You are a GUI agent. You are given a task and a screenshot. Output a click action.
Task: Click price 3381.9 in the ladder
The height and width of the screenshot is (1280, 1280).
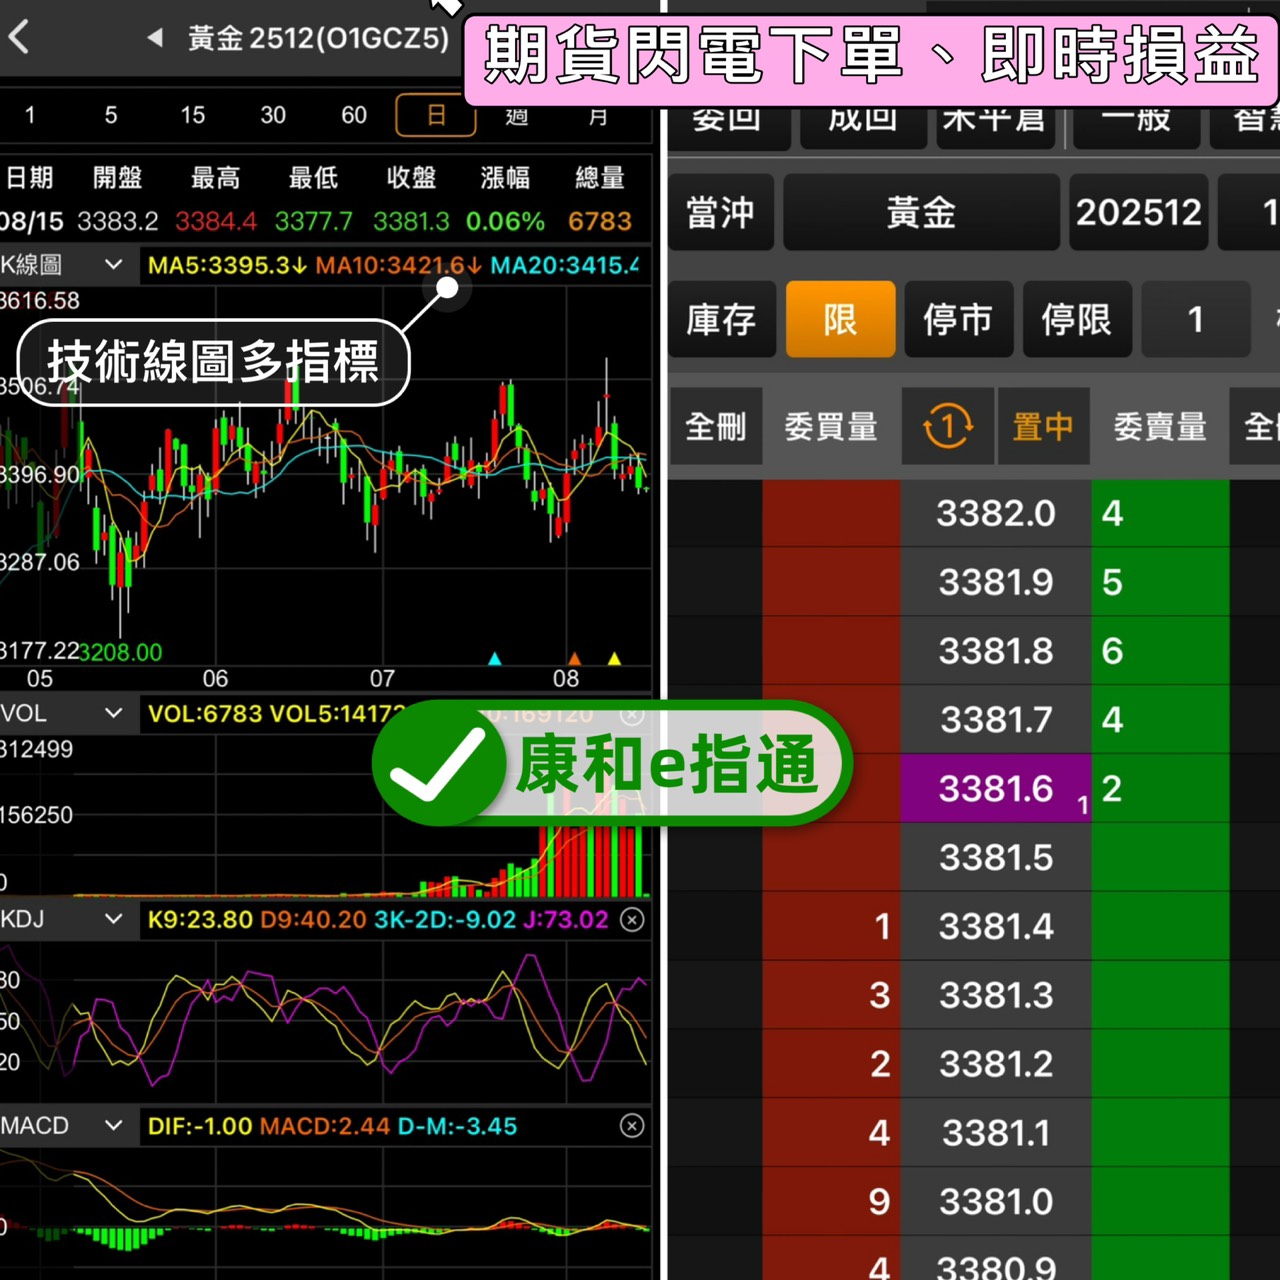click(996, 582)
